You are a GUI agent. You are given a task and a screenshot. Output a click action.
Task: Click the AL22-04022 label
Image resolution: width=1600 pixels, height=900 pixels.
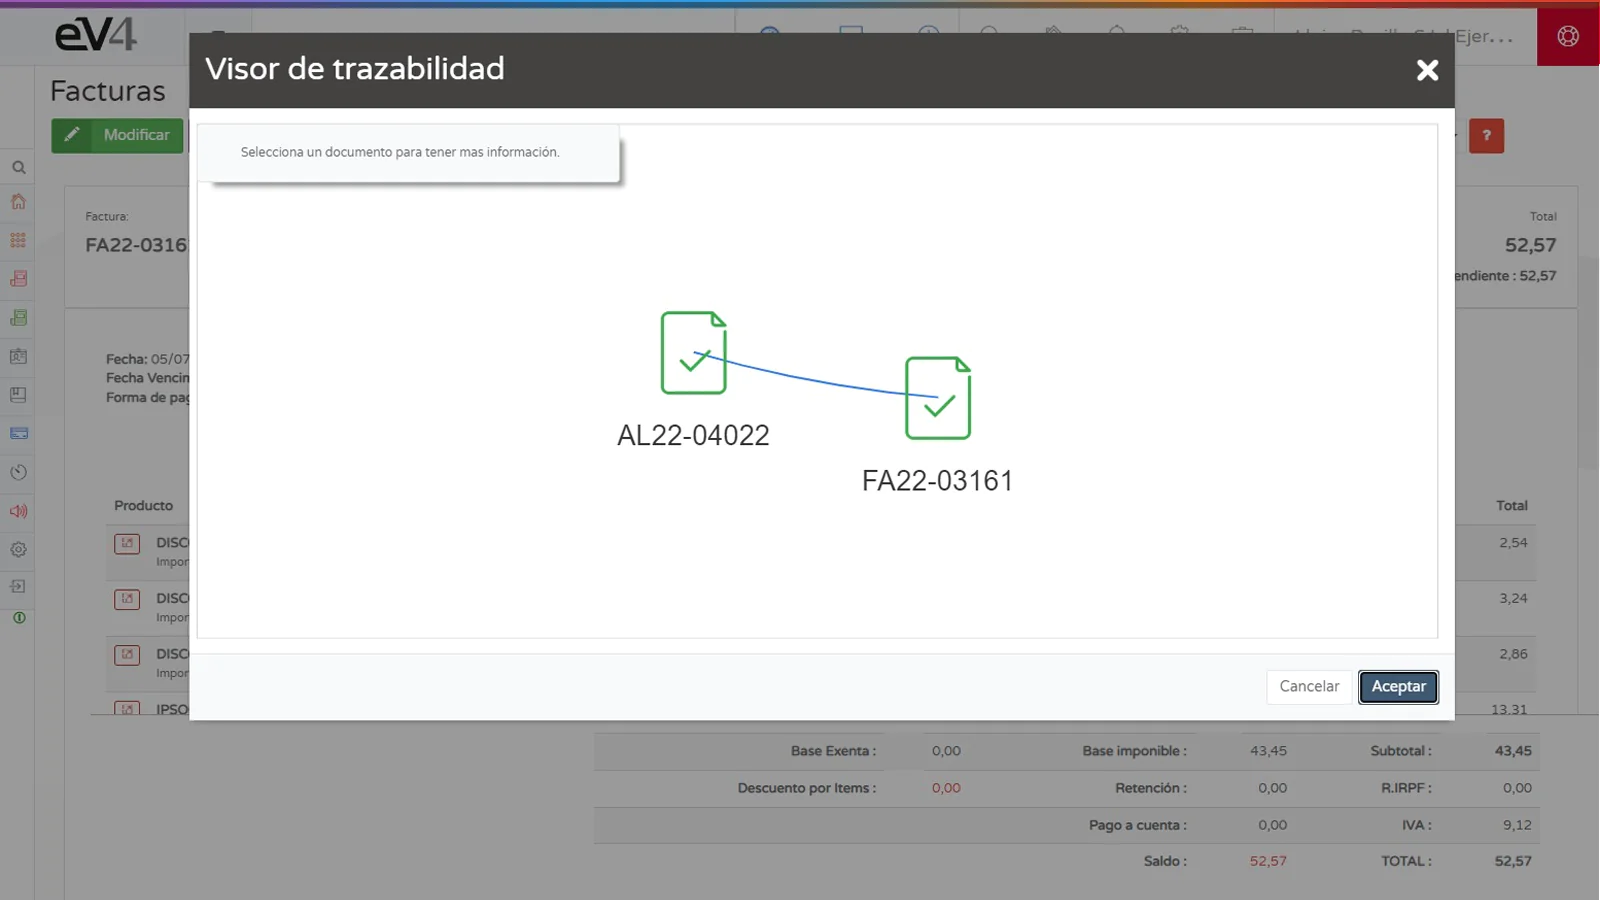[x=693, y=436]
